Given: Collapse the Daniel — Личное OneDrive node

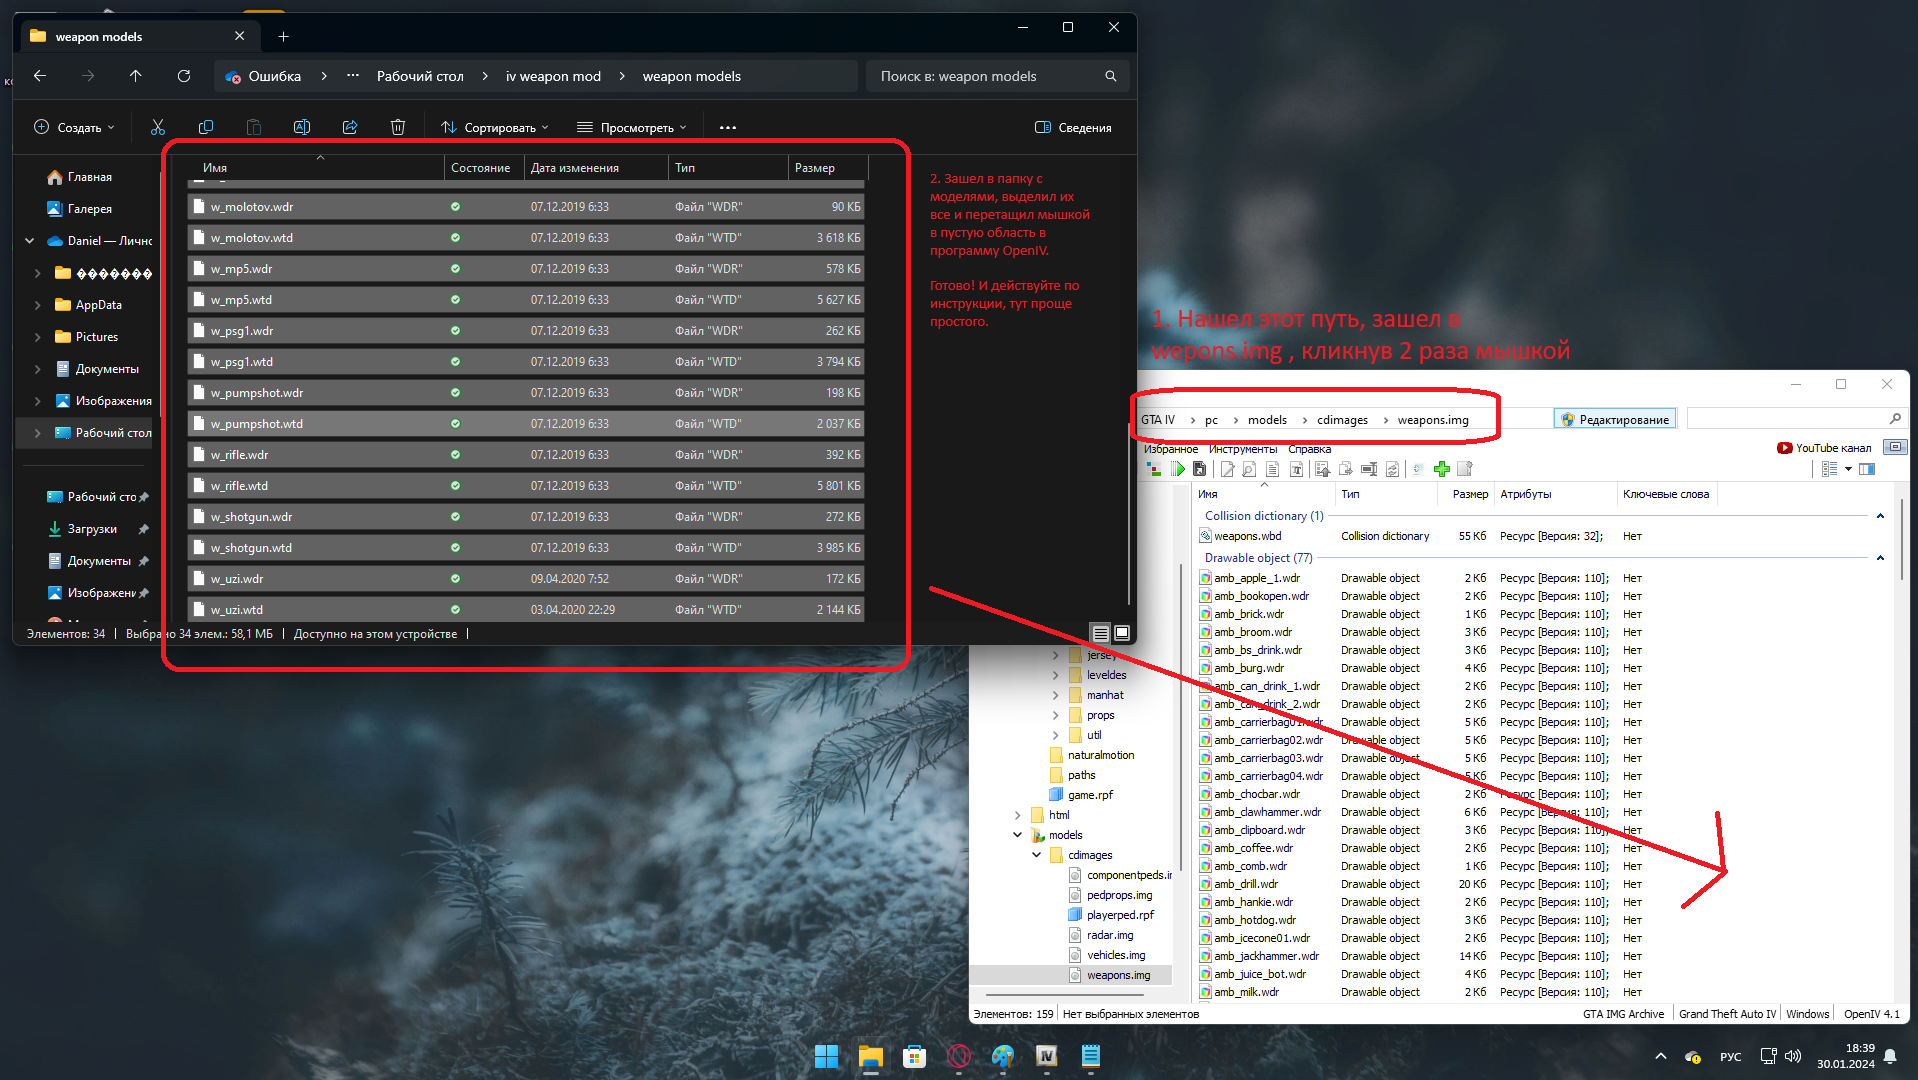Looking at the screenshot, I should 30,241.
